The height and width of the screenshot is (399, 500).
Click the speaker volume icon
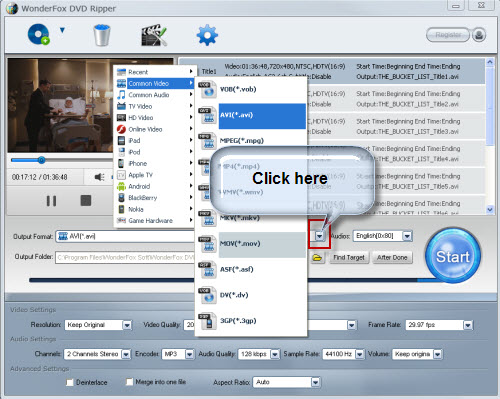(x=99, y=177)
